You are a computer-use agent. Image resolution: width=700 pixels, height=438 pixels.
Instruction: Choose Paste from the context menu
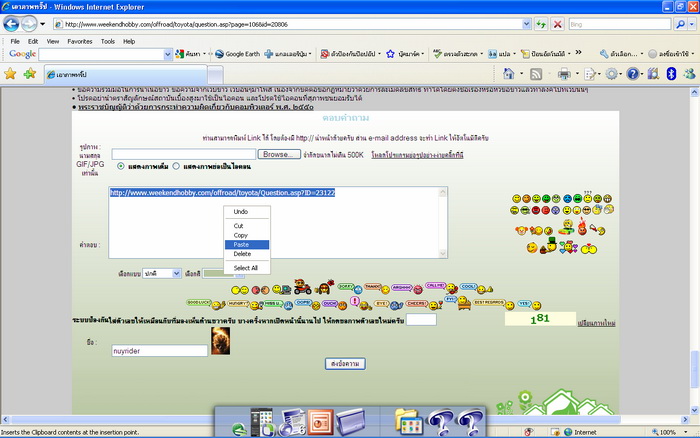[x=241, y=245]
